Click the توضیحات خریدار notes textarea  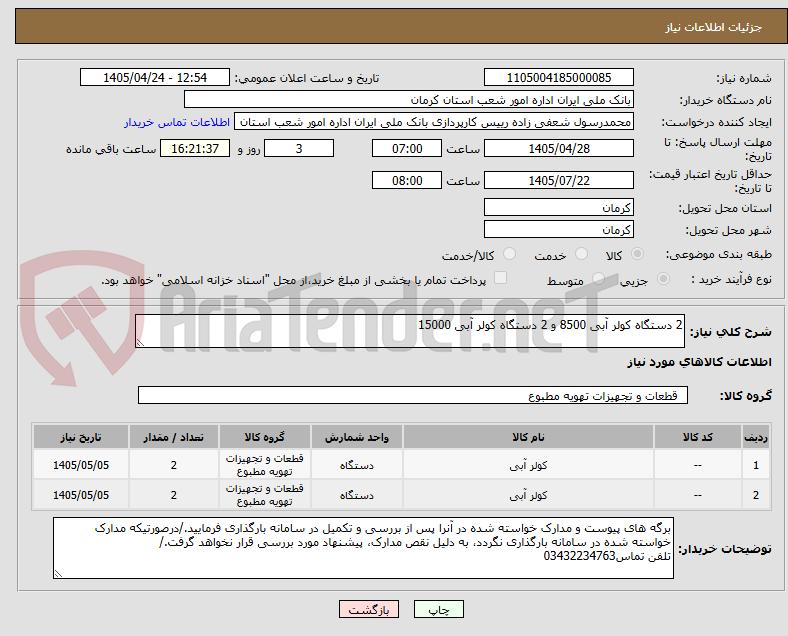pyautogui.click(x=363, y=548)
